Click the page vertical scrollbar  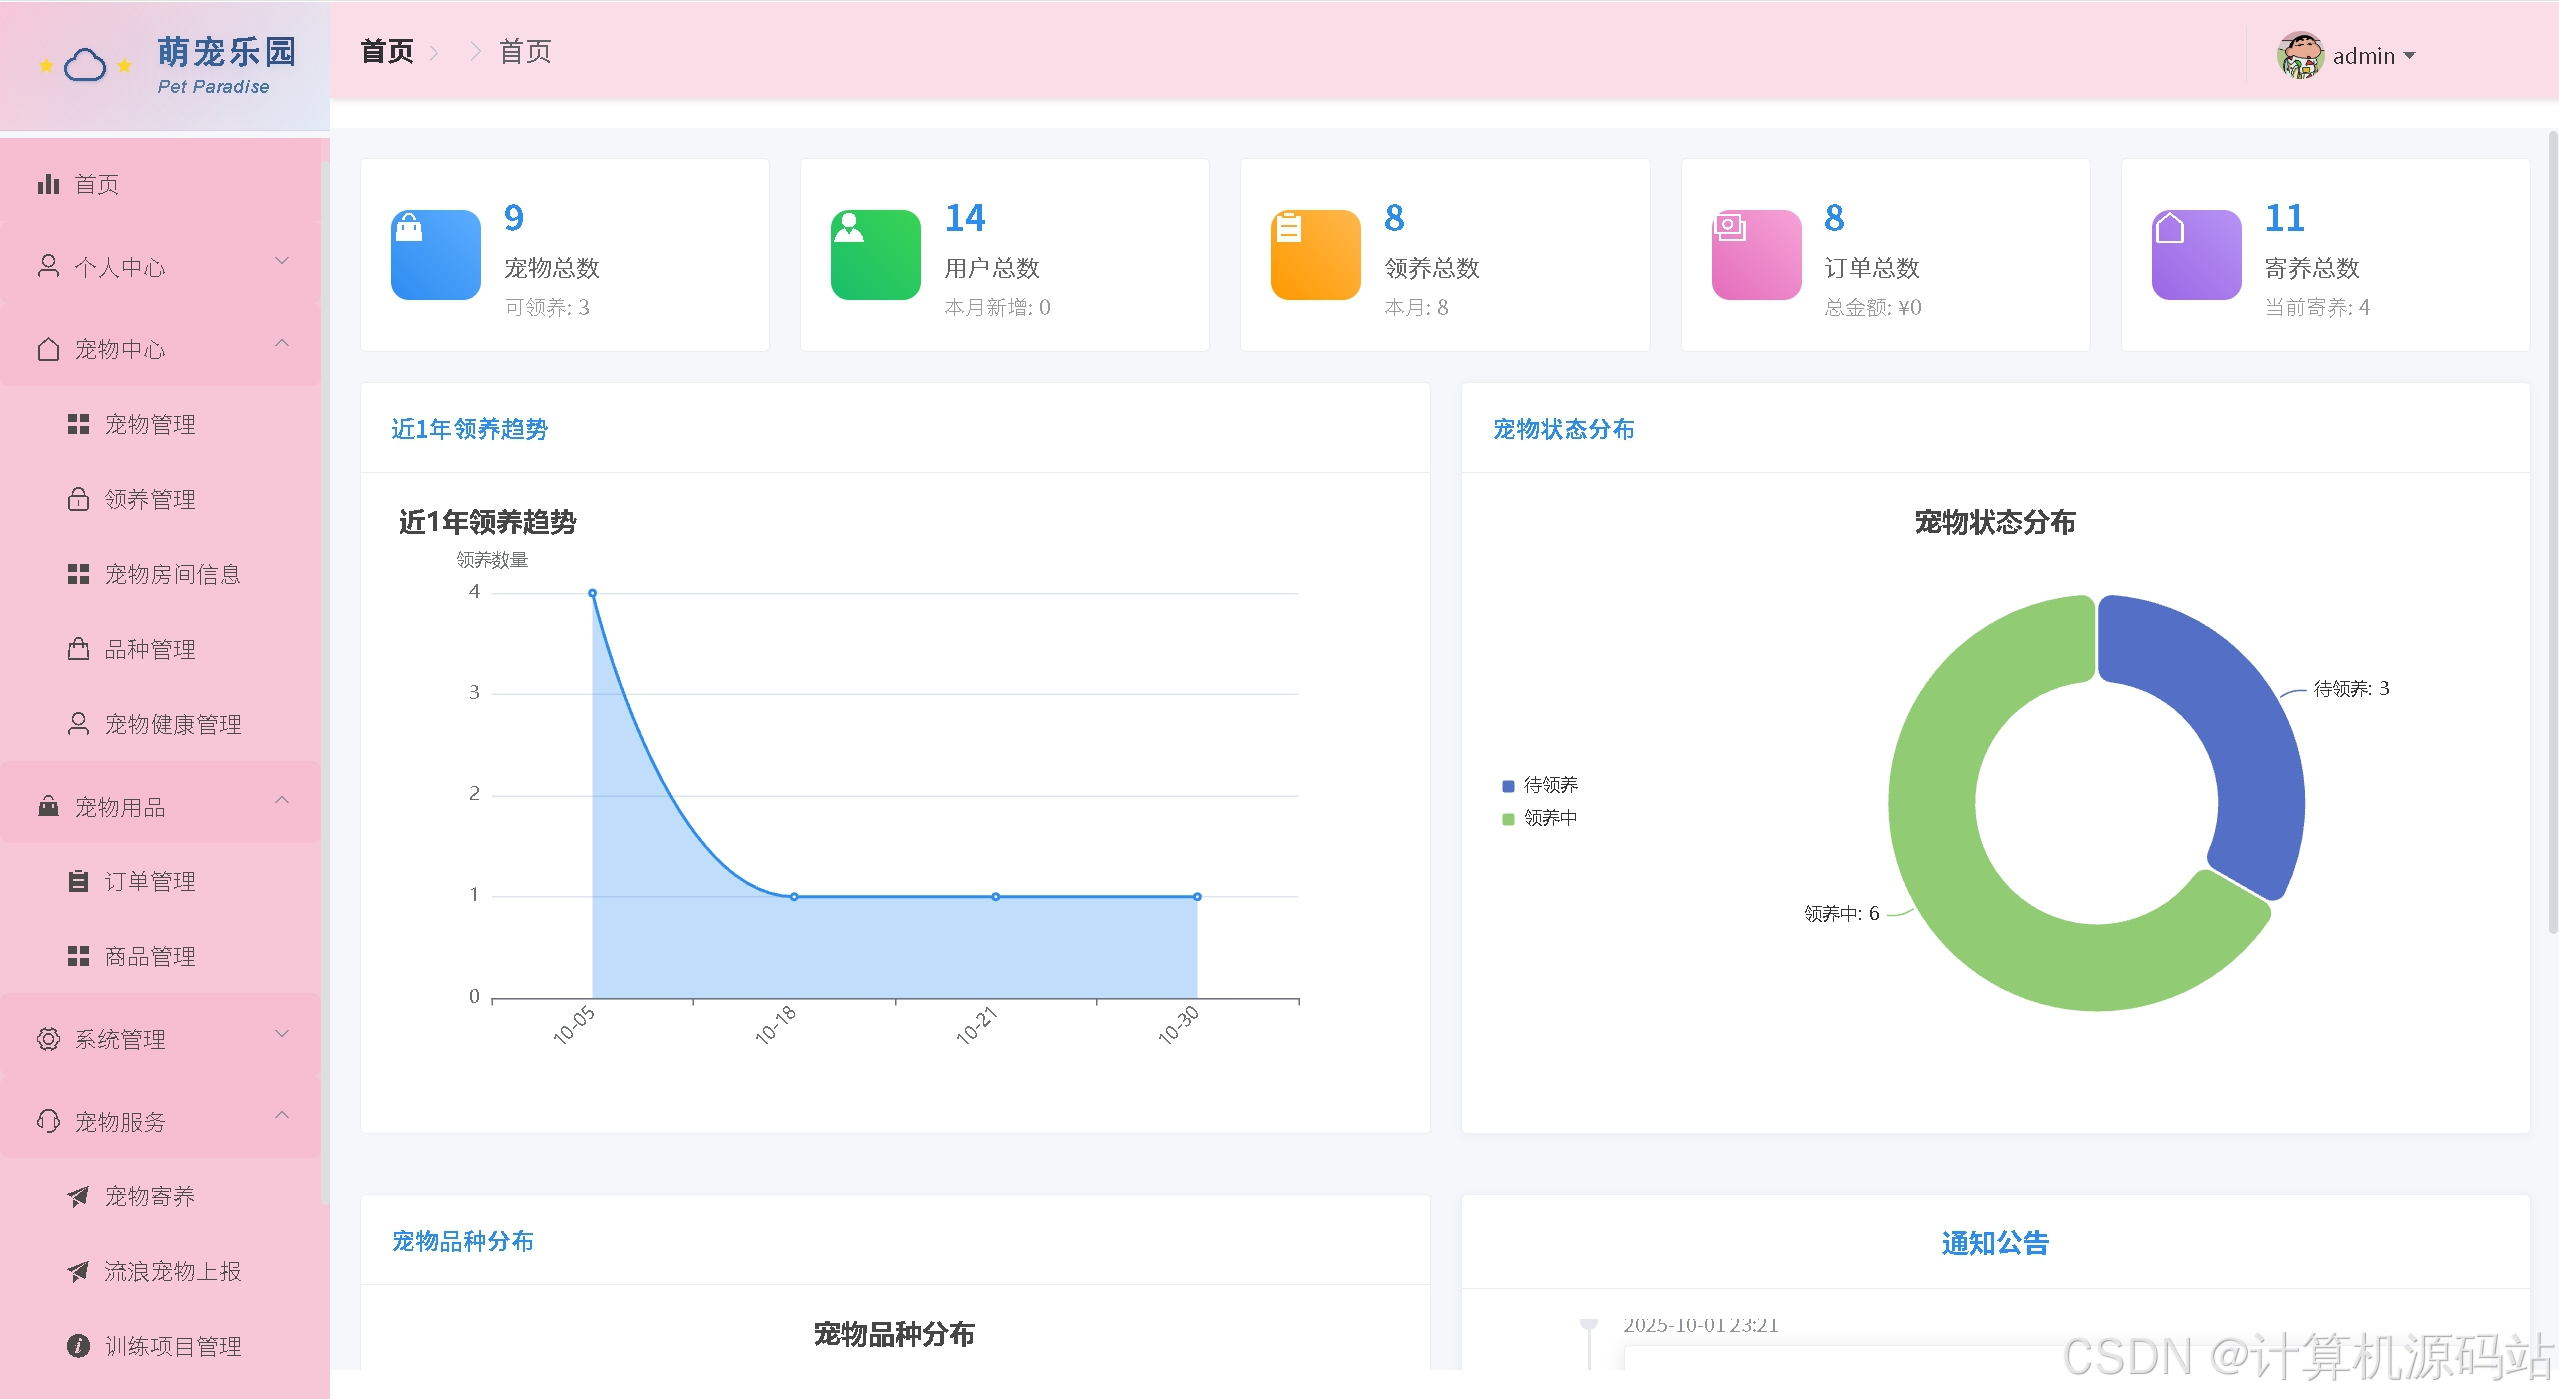click(2552, 530)
